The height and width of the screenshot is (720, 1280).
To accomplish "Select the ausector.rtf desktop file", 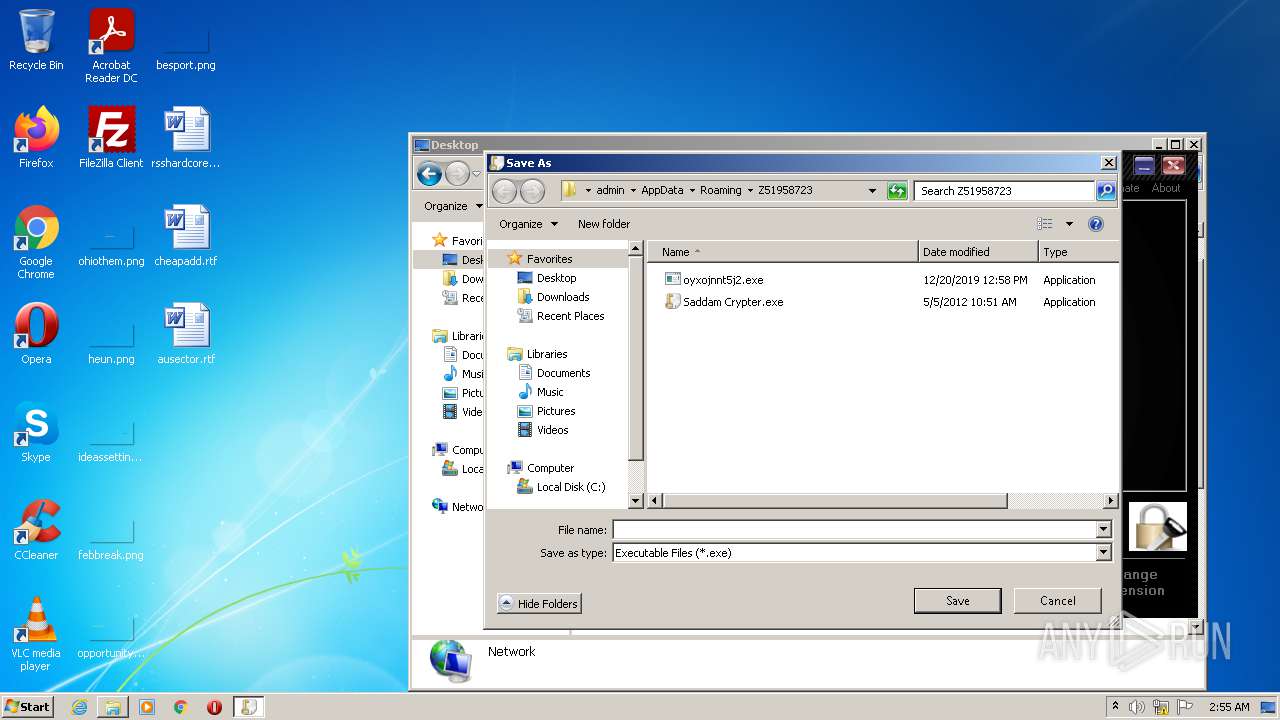I will point(186,333).
